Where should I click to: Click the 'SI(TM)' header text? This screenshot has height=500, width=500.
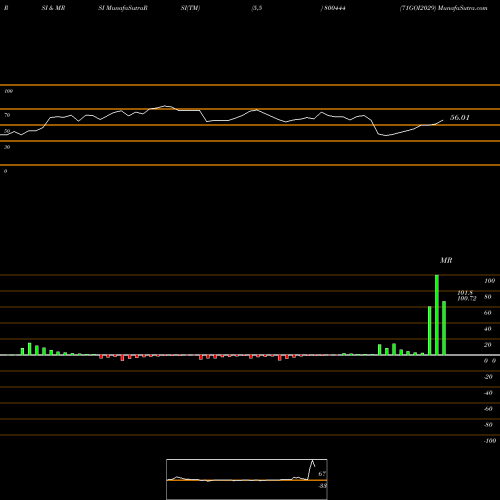[x=190, y=8]
